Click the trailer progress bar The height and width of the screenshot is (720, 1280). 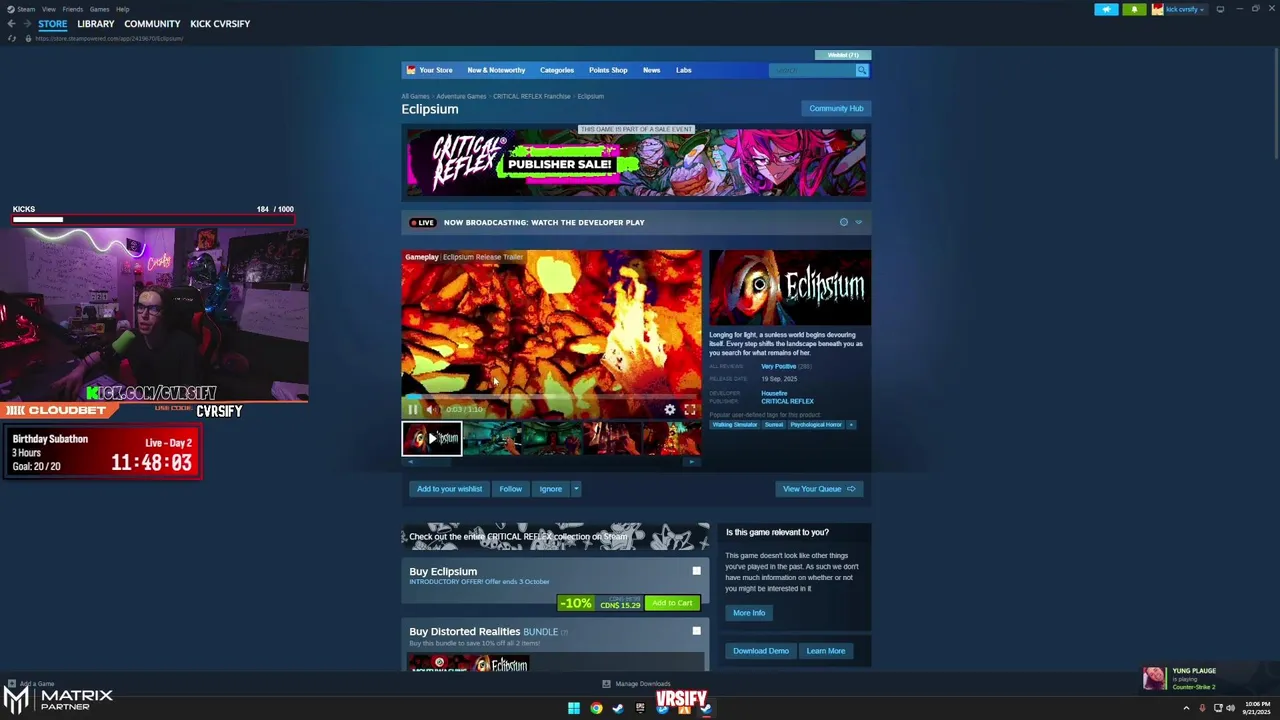(551, 398)
